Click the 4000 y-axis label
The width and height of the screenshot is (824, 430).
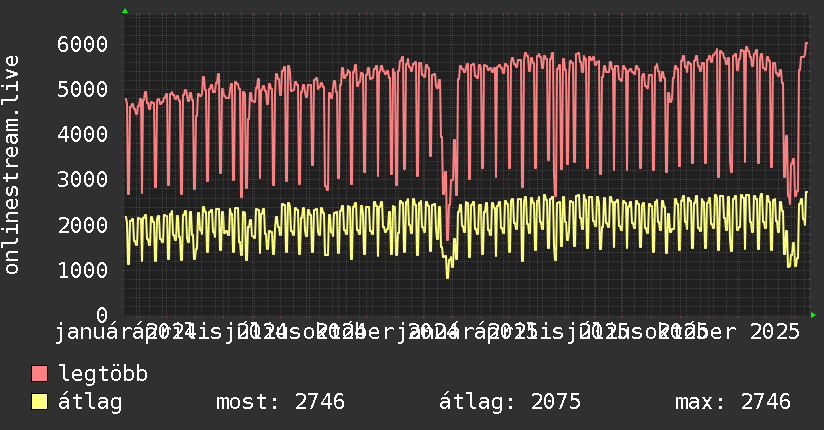[x=82, y=134]
